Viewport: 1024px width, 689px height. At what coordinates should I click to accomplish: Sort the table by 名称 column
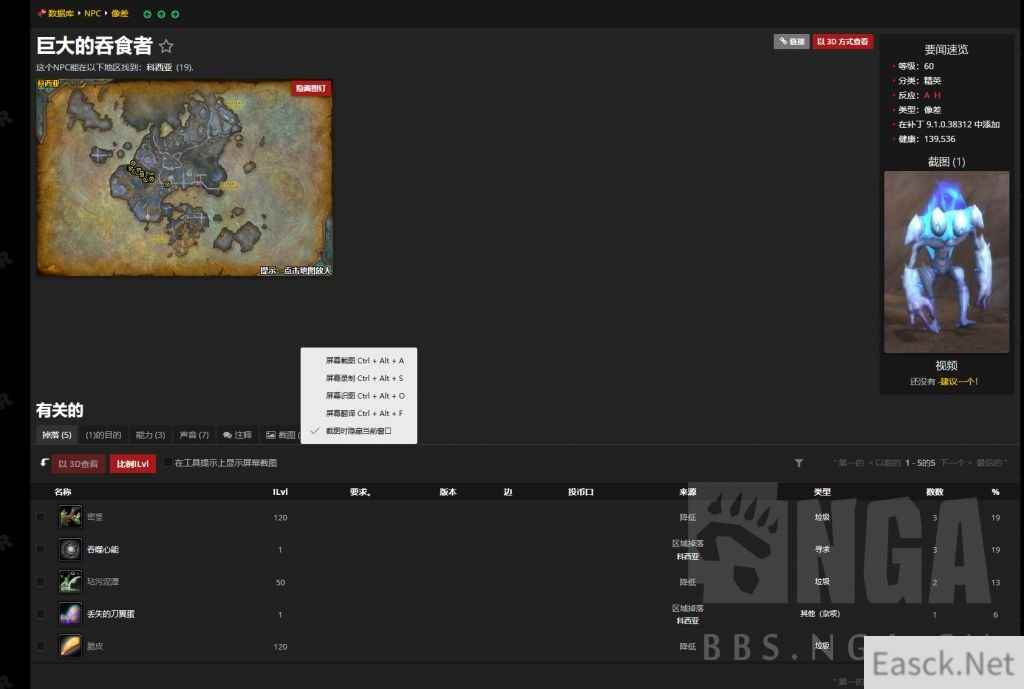[63, 492]
